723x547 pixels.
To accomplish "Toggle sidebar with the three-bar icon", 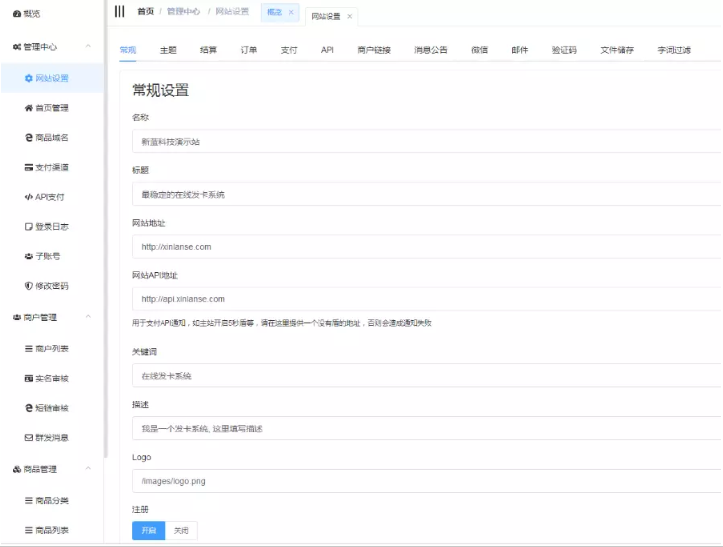I will (120, 12).
